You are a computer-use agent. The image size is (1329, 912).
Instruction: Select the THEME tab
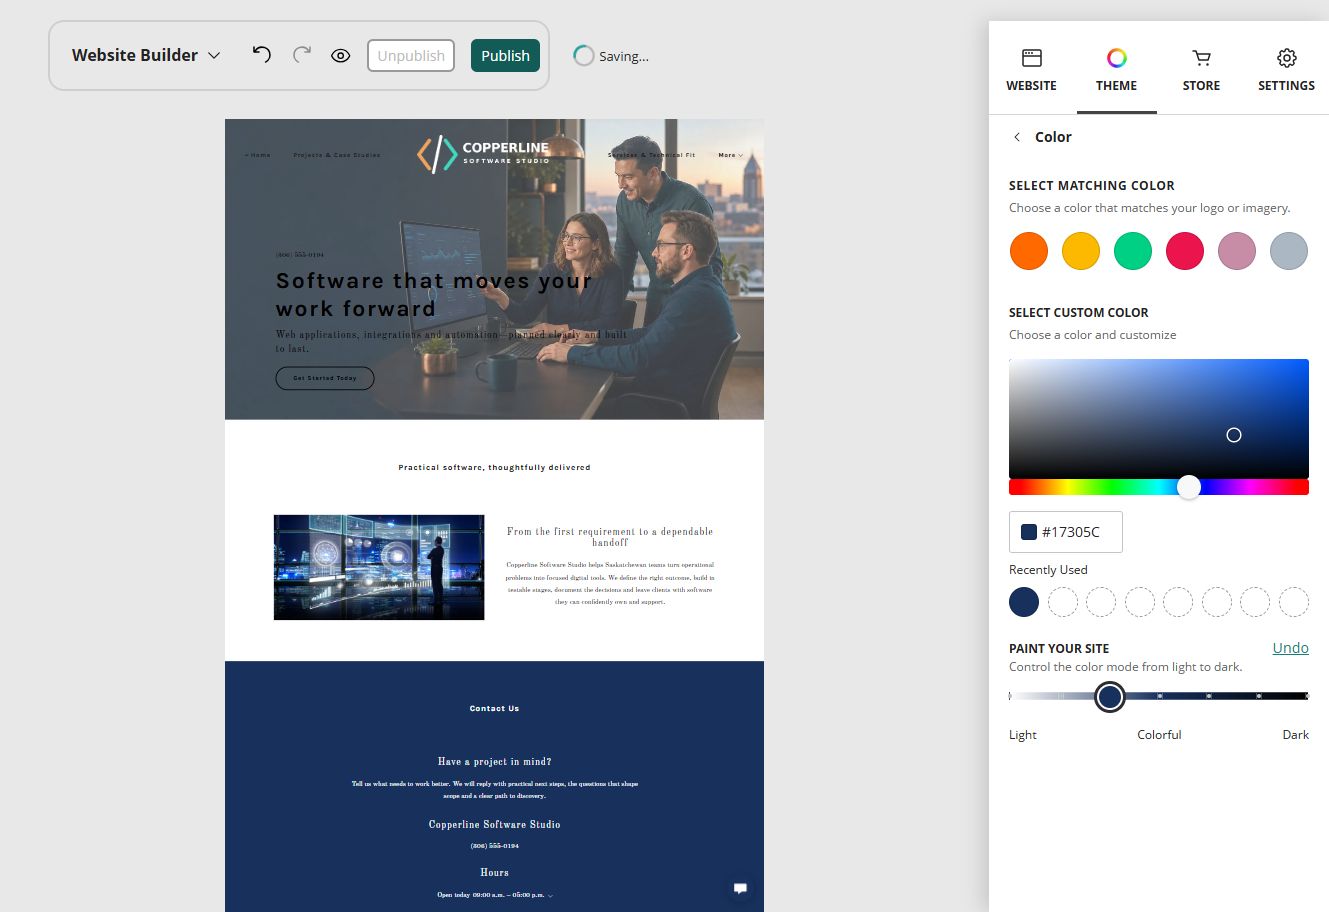(x=1116, y=70)
